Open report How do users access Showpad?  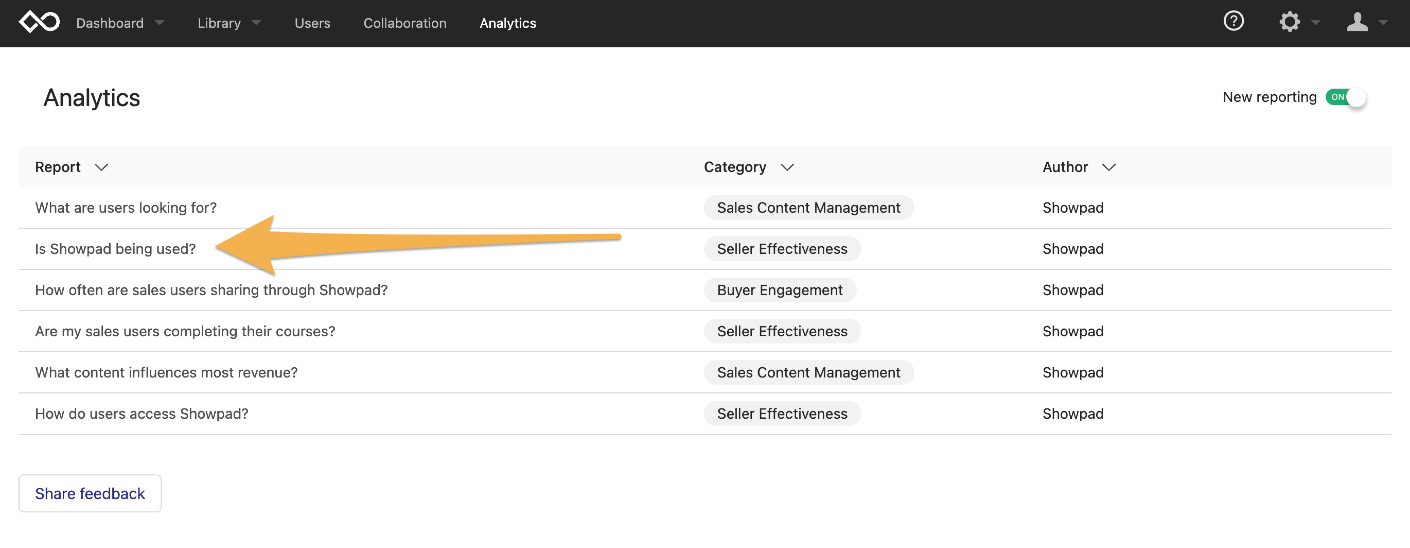point(142,413)
